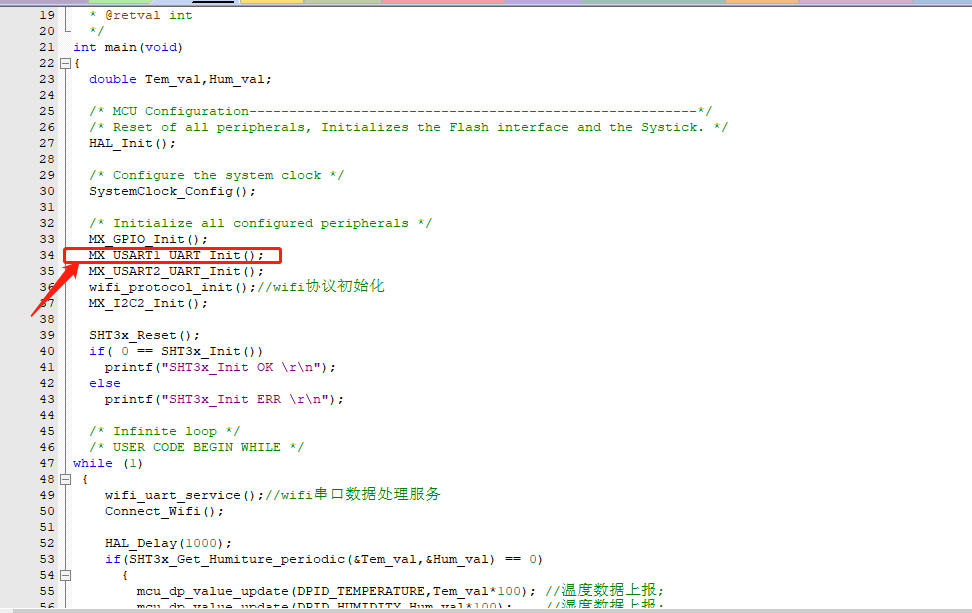Screen dimensions: 972x613
Task: Collapse the while loop fold at line 48
Action: (x=65, y=479)
